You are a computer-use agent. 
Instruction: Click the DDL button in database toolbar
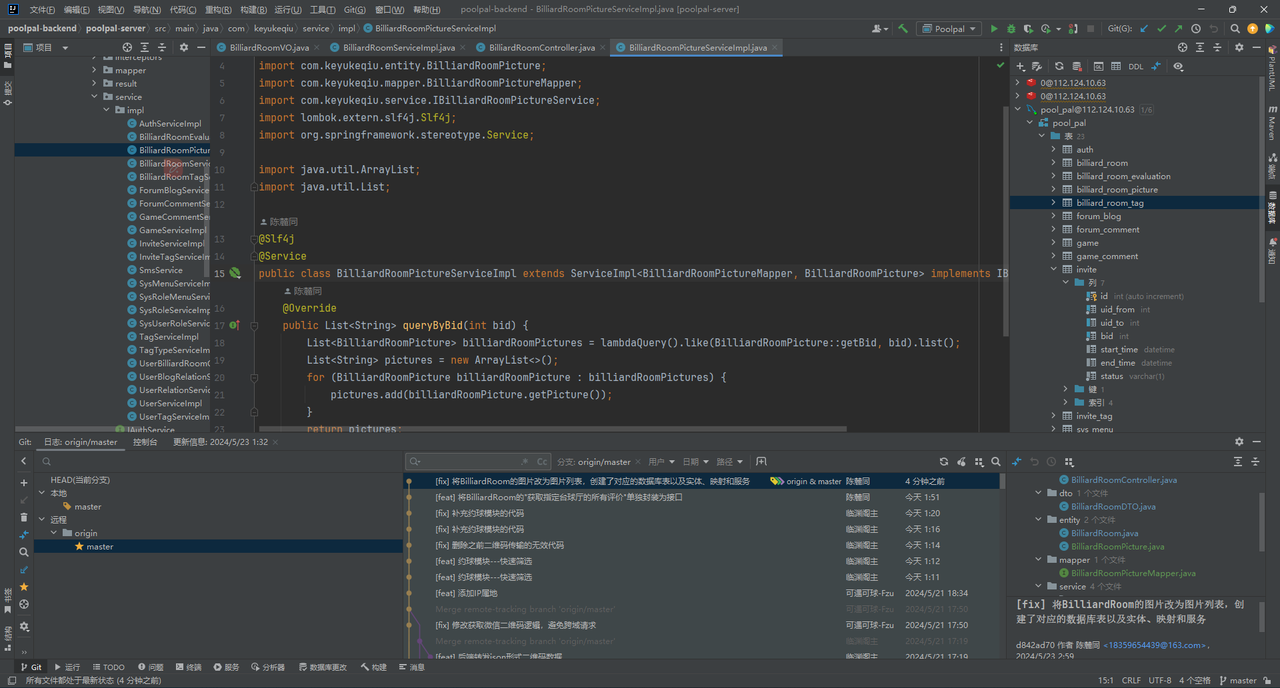click(x=1135, y=67)
